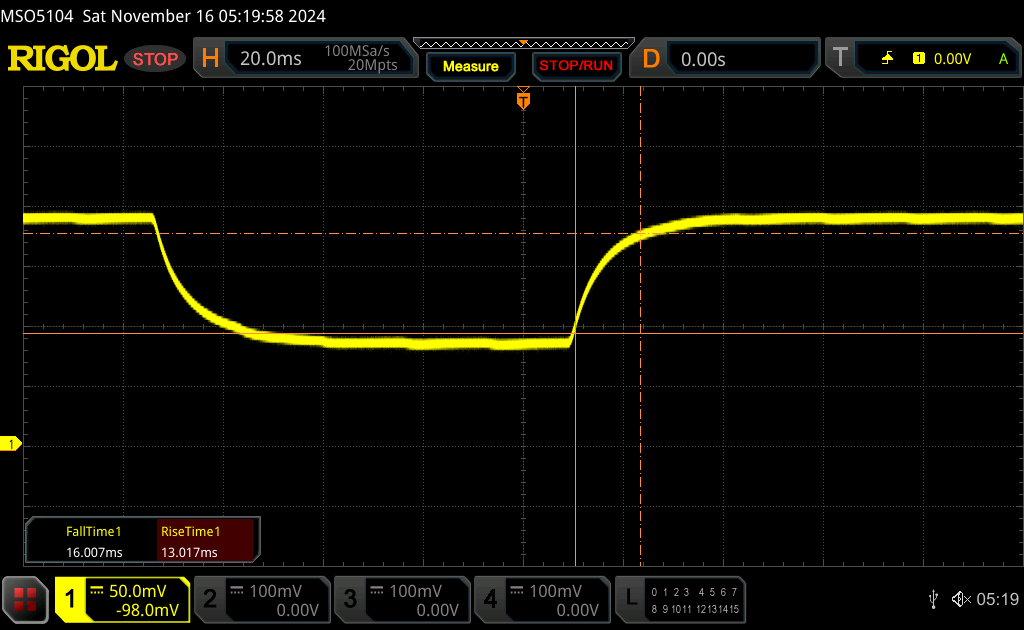
Task: Click the orange D delay icon
Action: click(651, 59)
